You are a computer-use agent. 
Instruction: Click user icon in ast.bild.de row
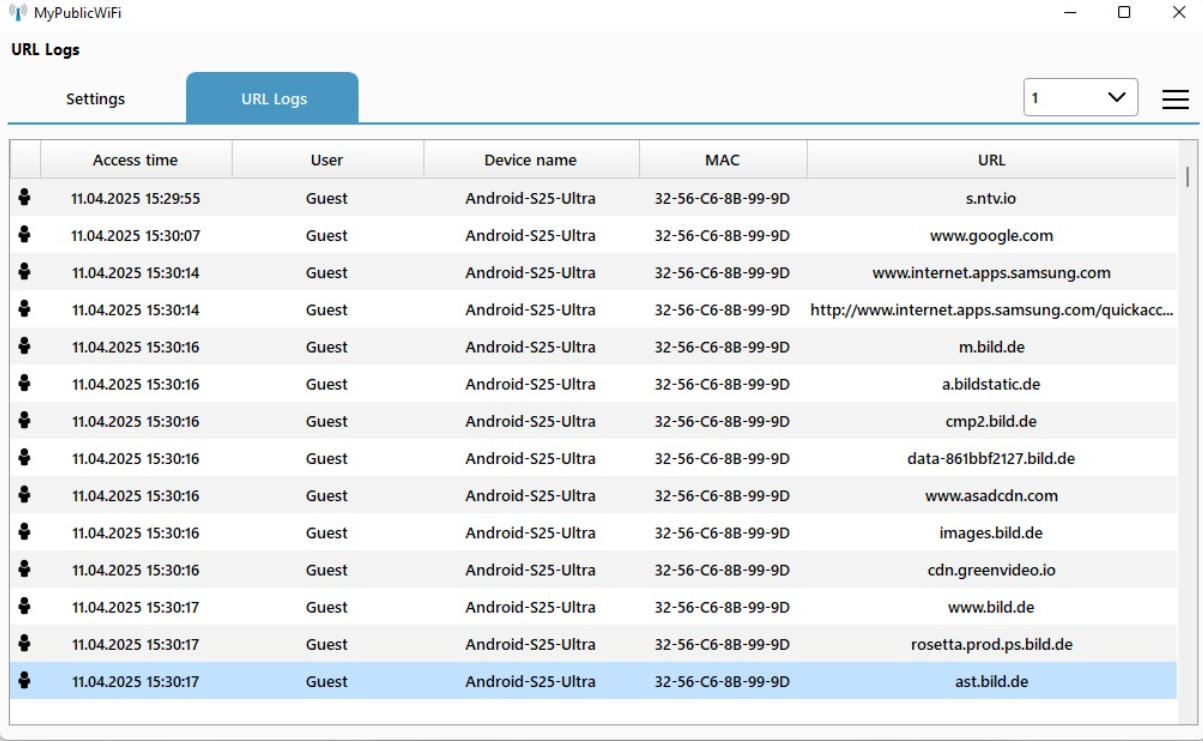click(24, 681)
